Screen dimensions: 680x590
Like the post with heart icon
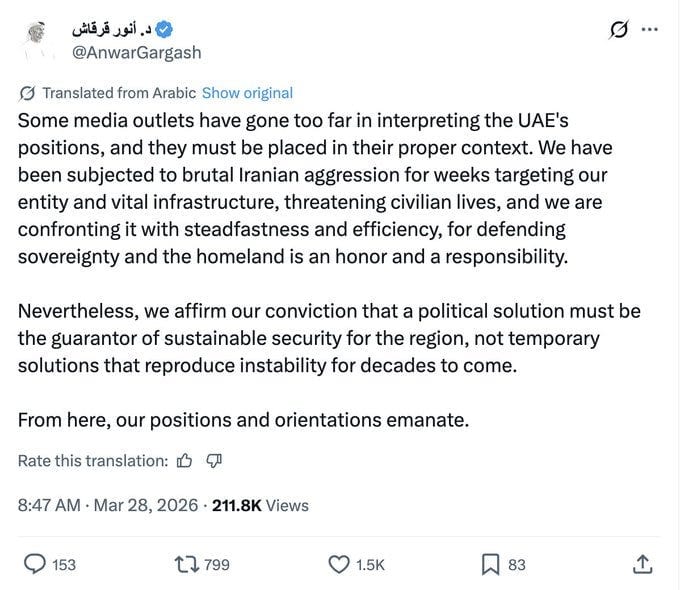tap(339, 564)
